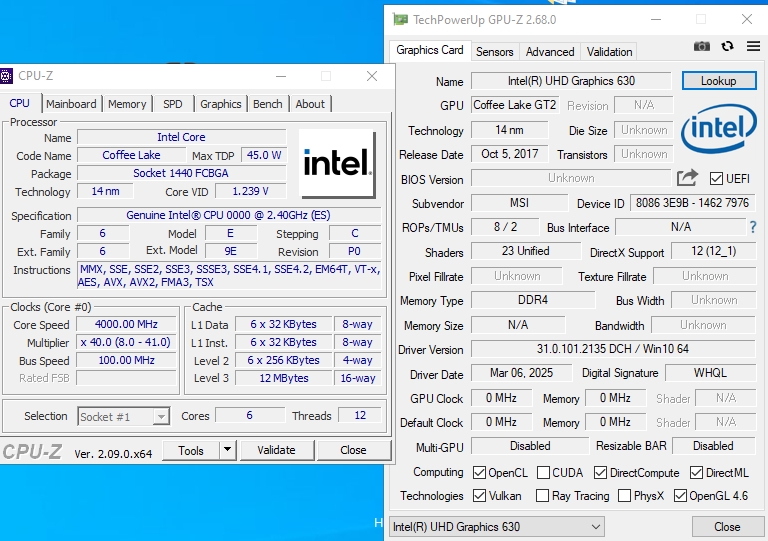Click the Cores value 6 in CPU-Z
The width and height of the screenshot is (768, 541).
(x=250, y=415)
